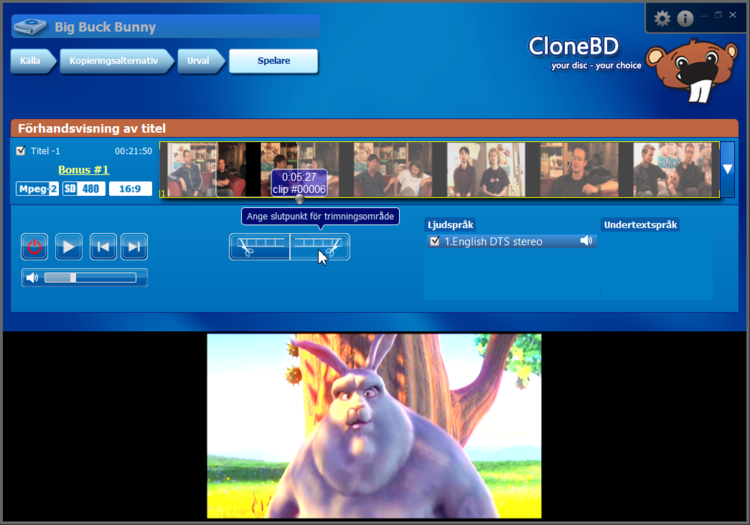Click the Mpeg-2 codec badge

[x=37, y=189]
